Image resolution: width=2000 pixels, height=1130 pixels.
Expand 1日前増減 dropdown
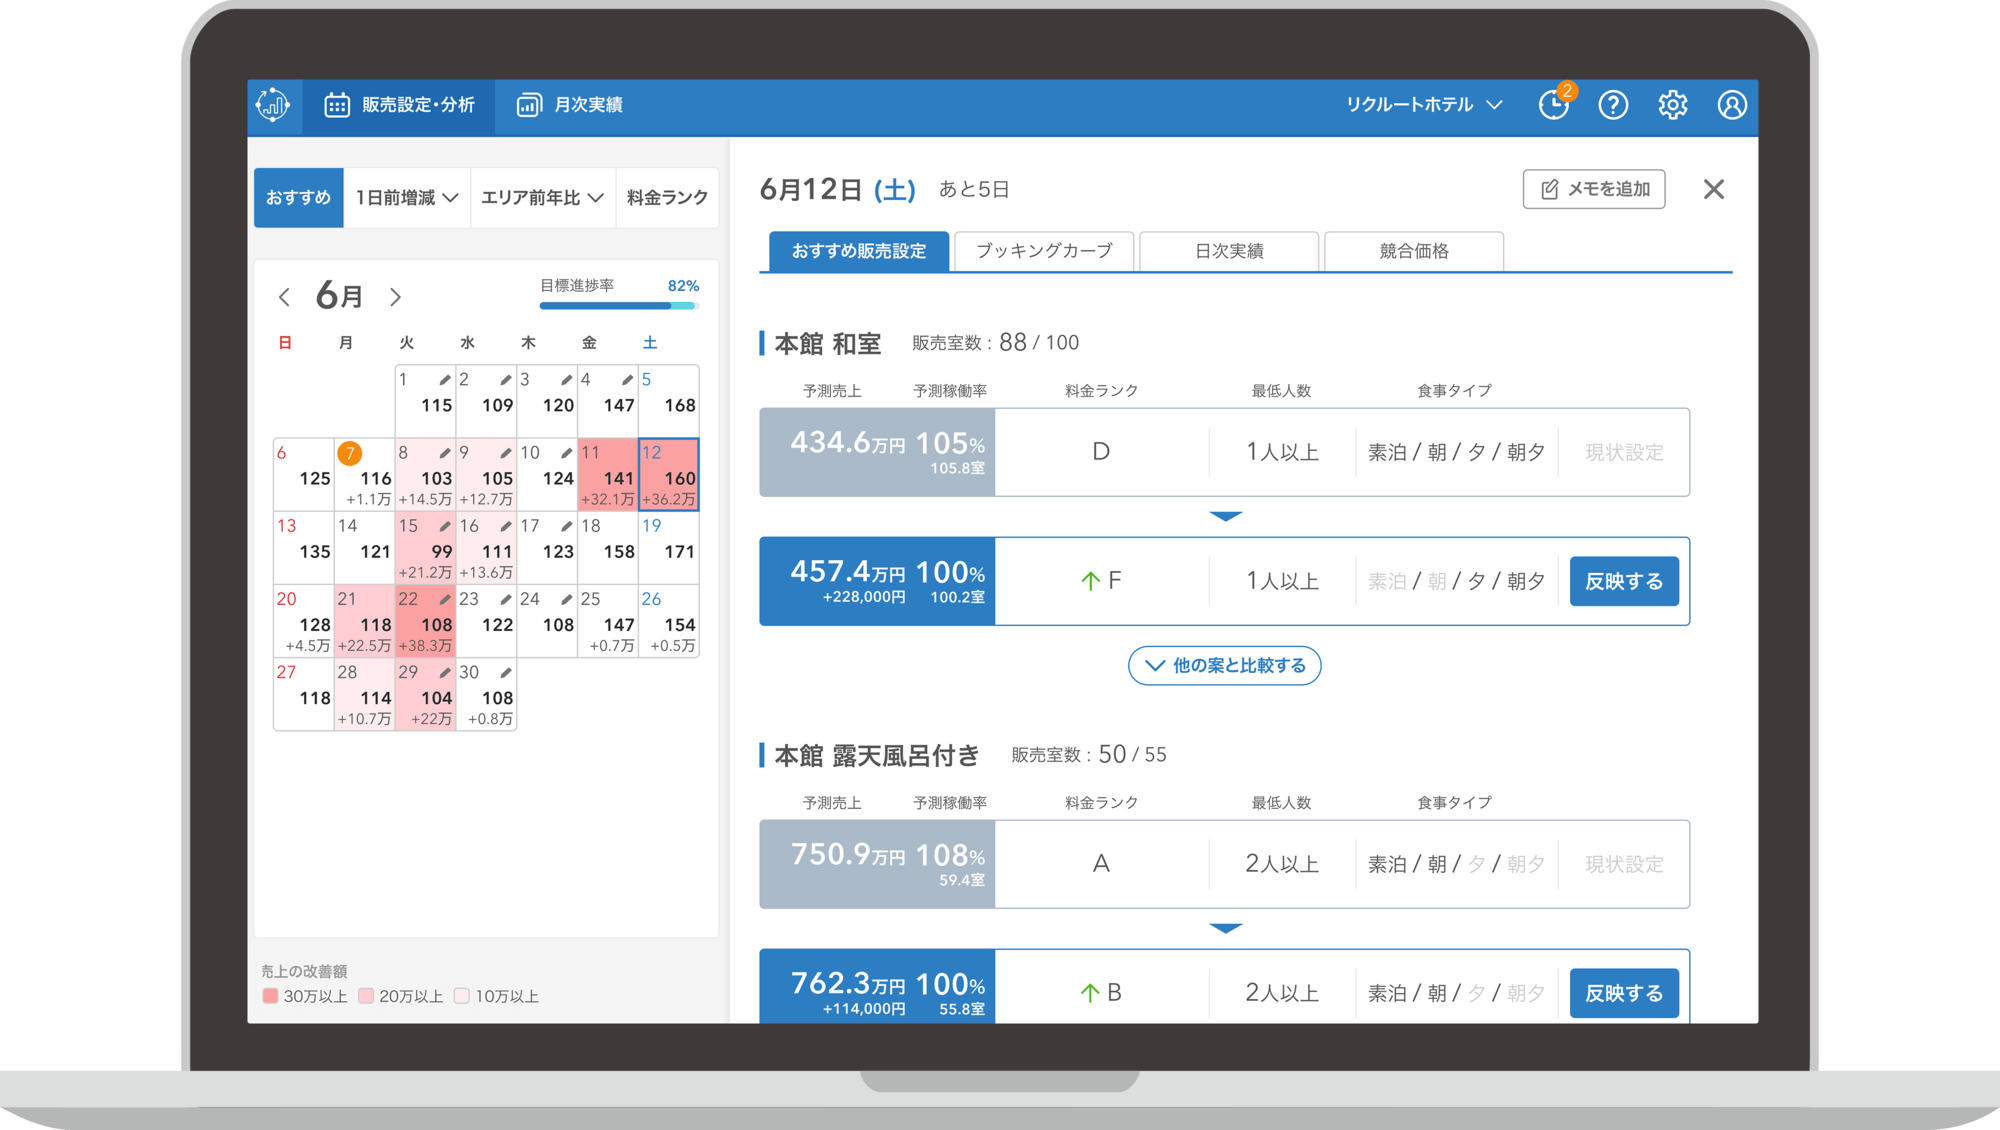coord(406,198)
